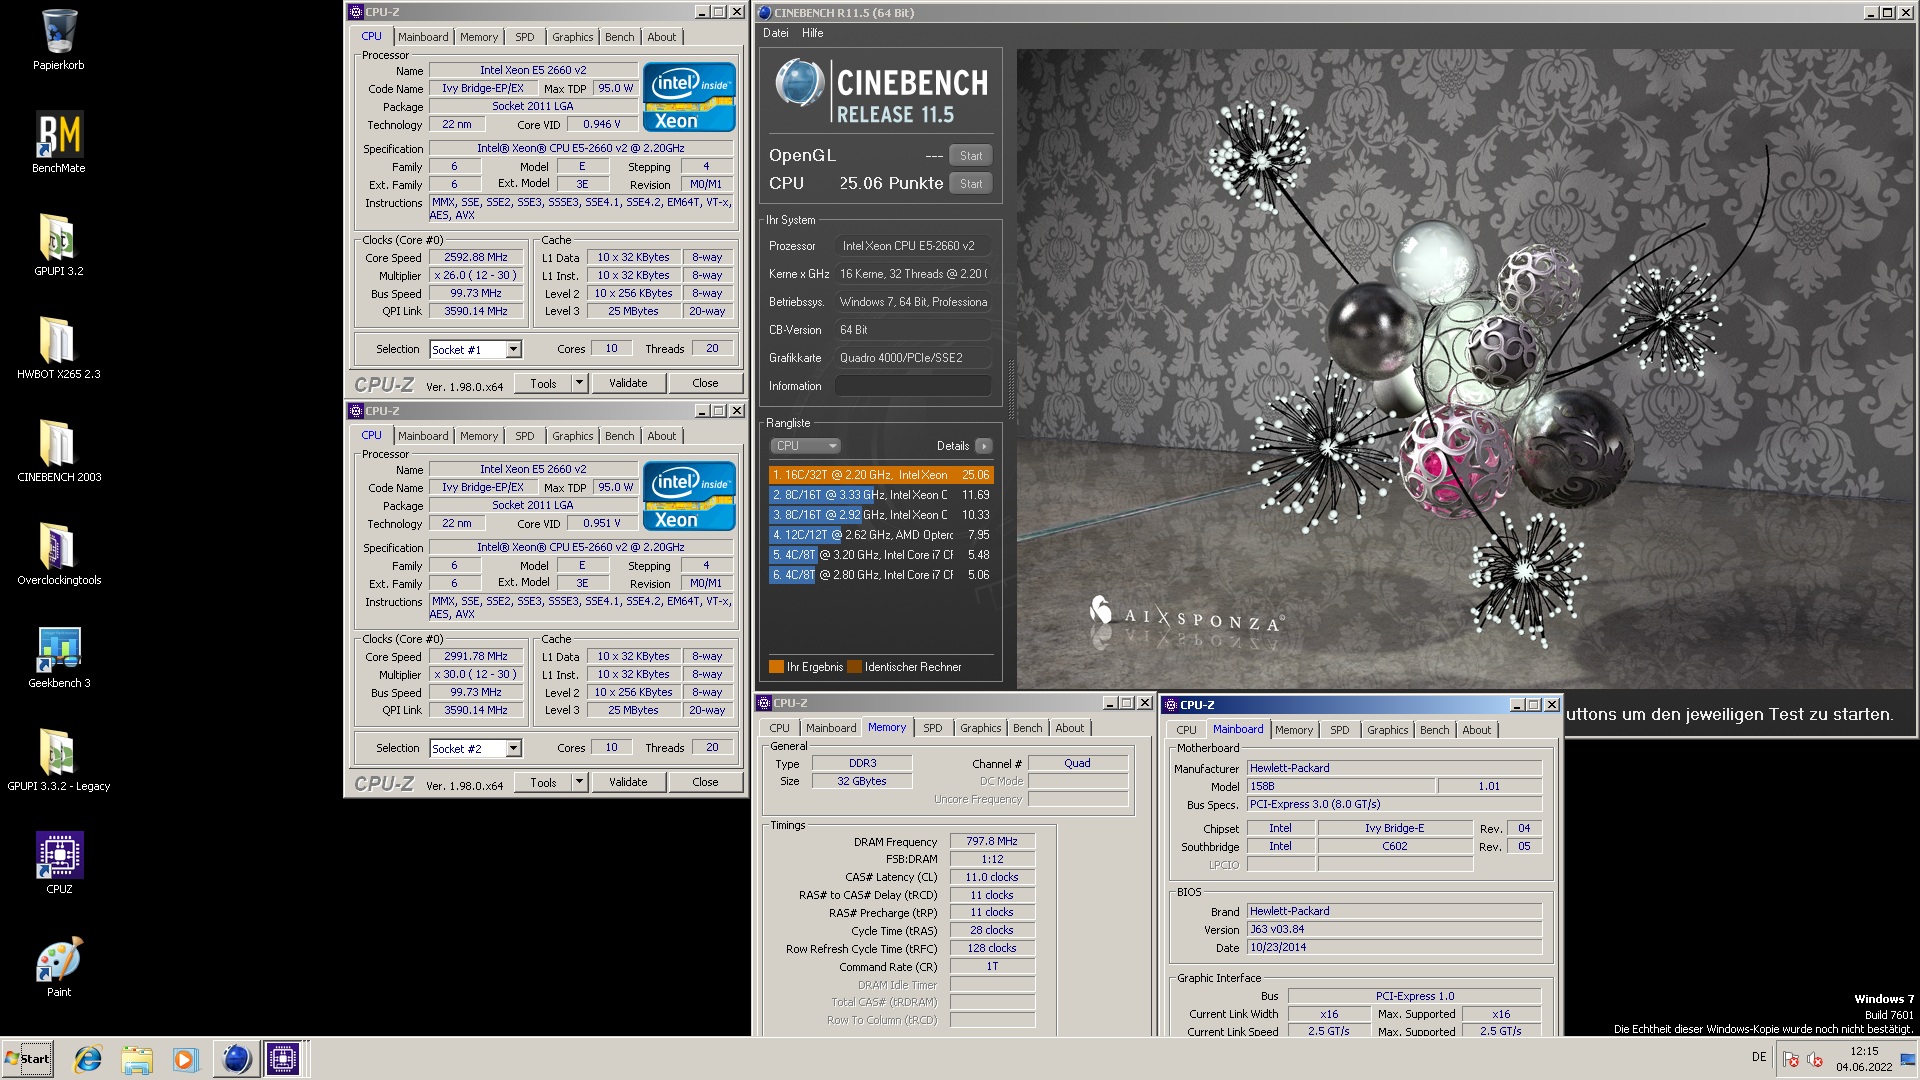The image size is (1920, 1080).
Task: Click the Core Speed value 2991.78 MHz
Action: click(476, 657)
